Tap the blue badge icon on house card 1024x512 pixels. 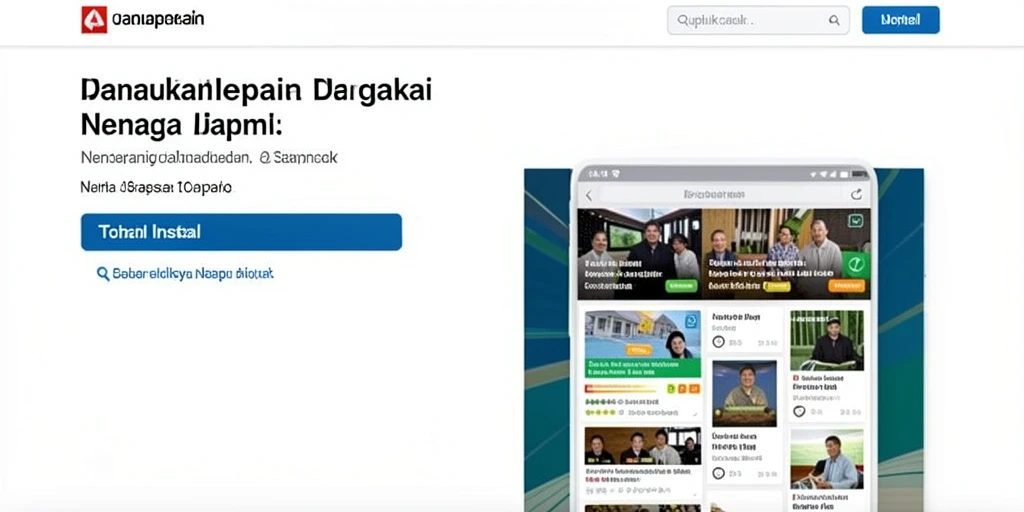tap(691, 320)
